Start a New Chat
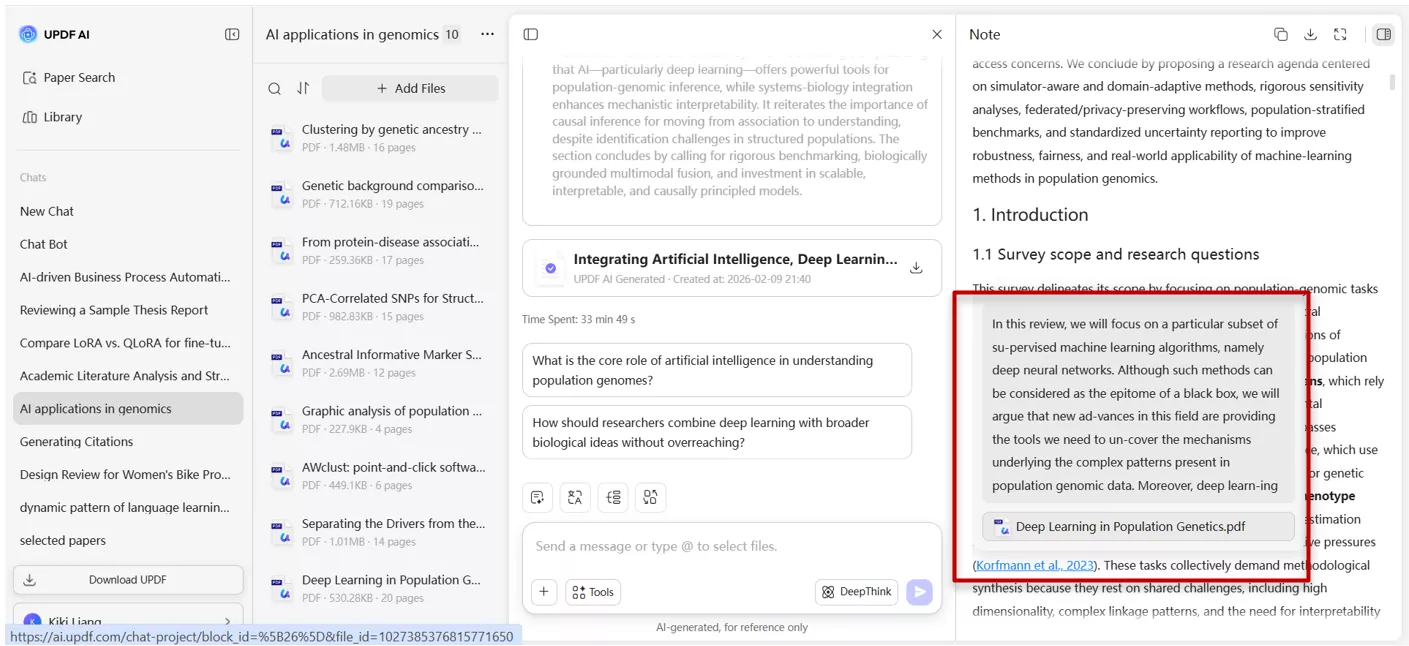 [46, 211]
